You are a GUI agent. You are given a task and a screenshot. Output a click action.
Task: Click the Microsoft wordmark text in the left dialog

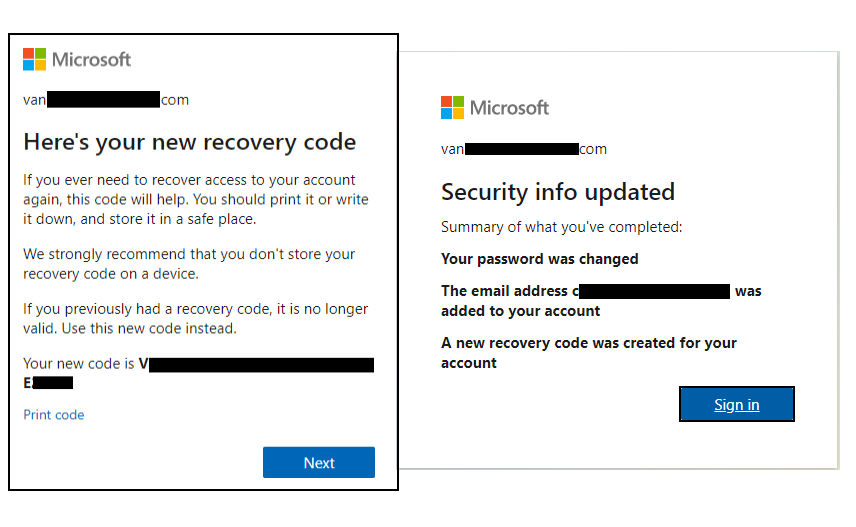pyautogui.click(x=91, y=59)
